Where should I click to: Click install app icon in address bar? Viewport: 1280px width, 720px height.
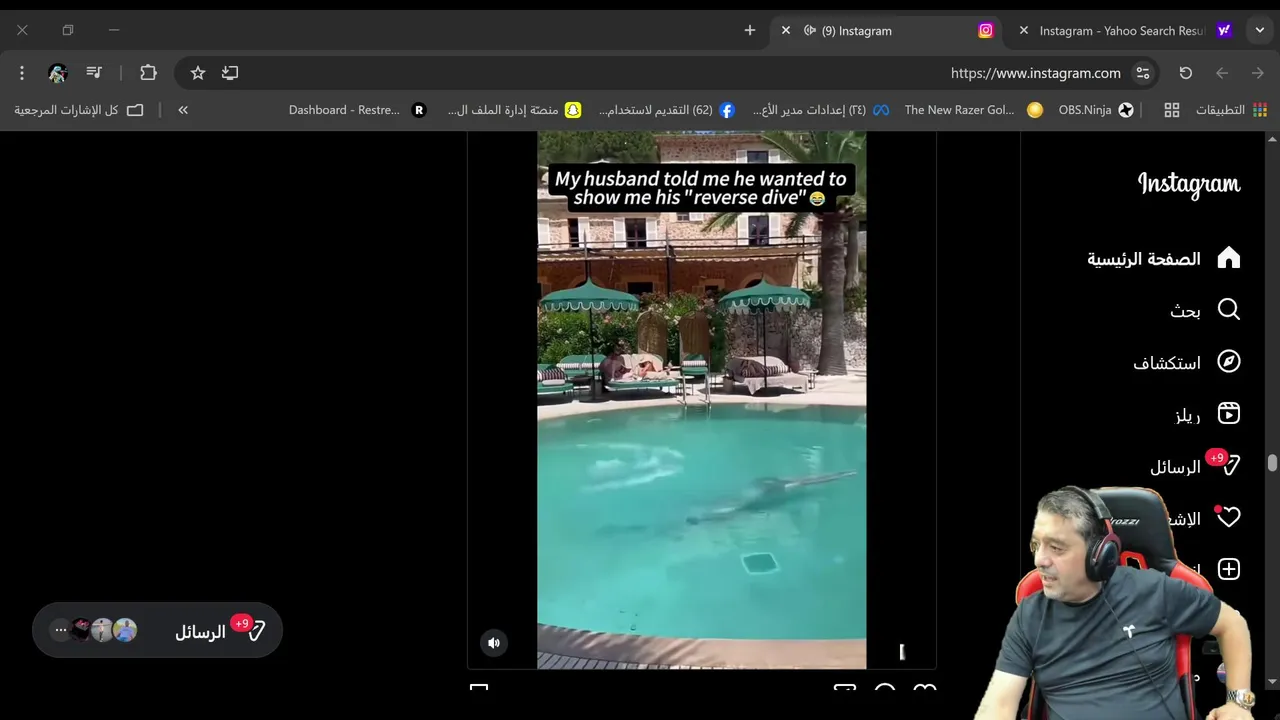pos(230,73)
